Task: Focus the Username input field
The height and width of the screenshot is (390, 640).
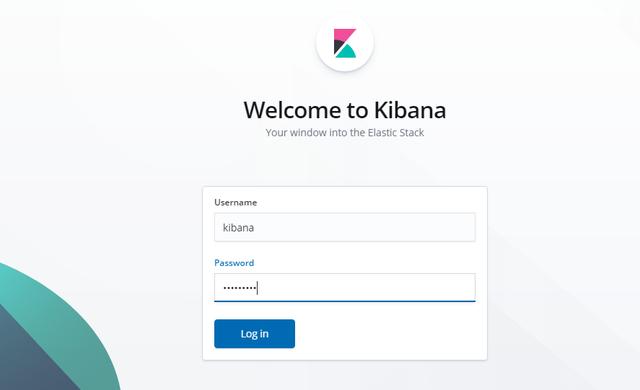Action: tap(345, 227)
